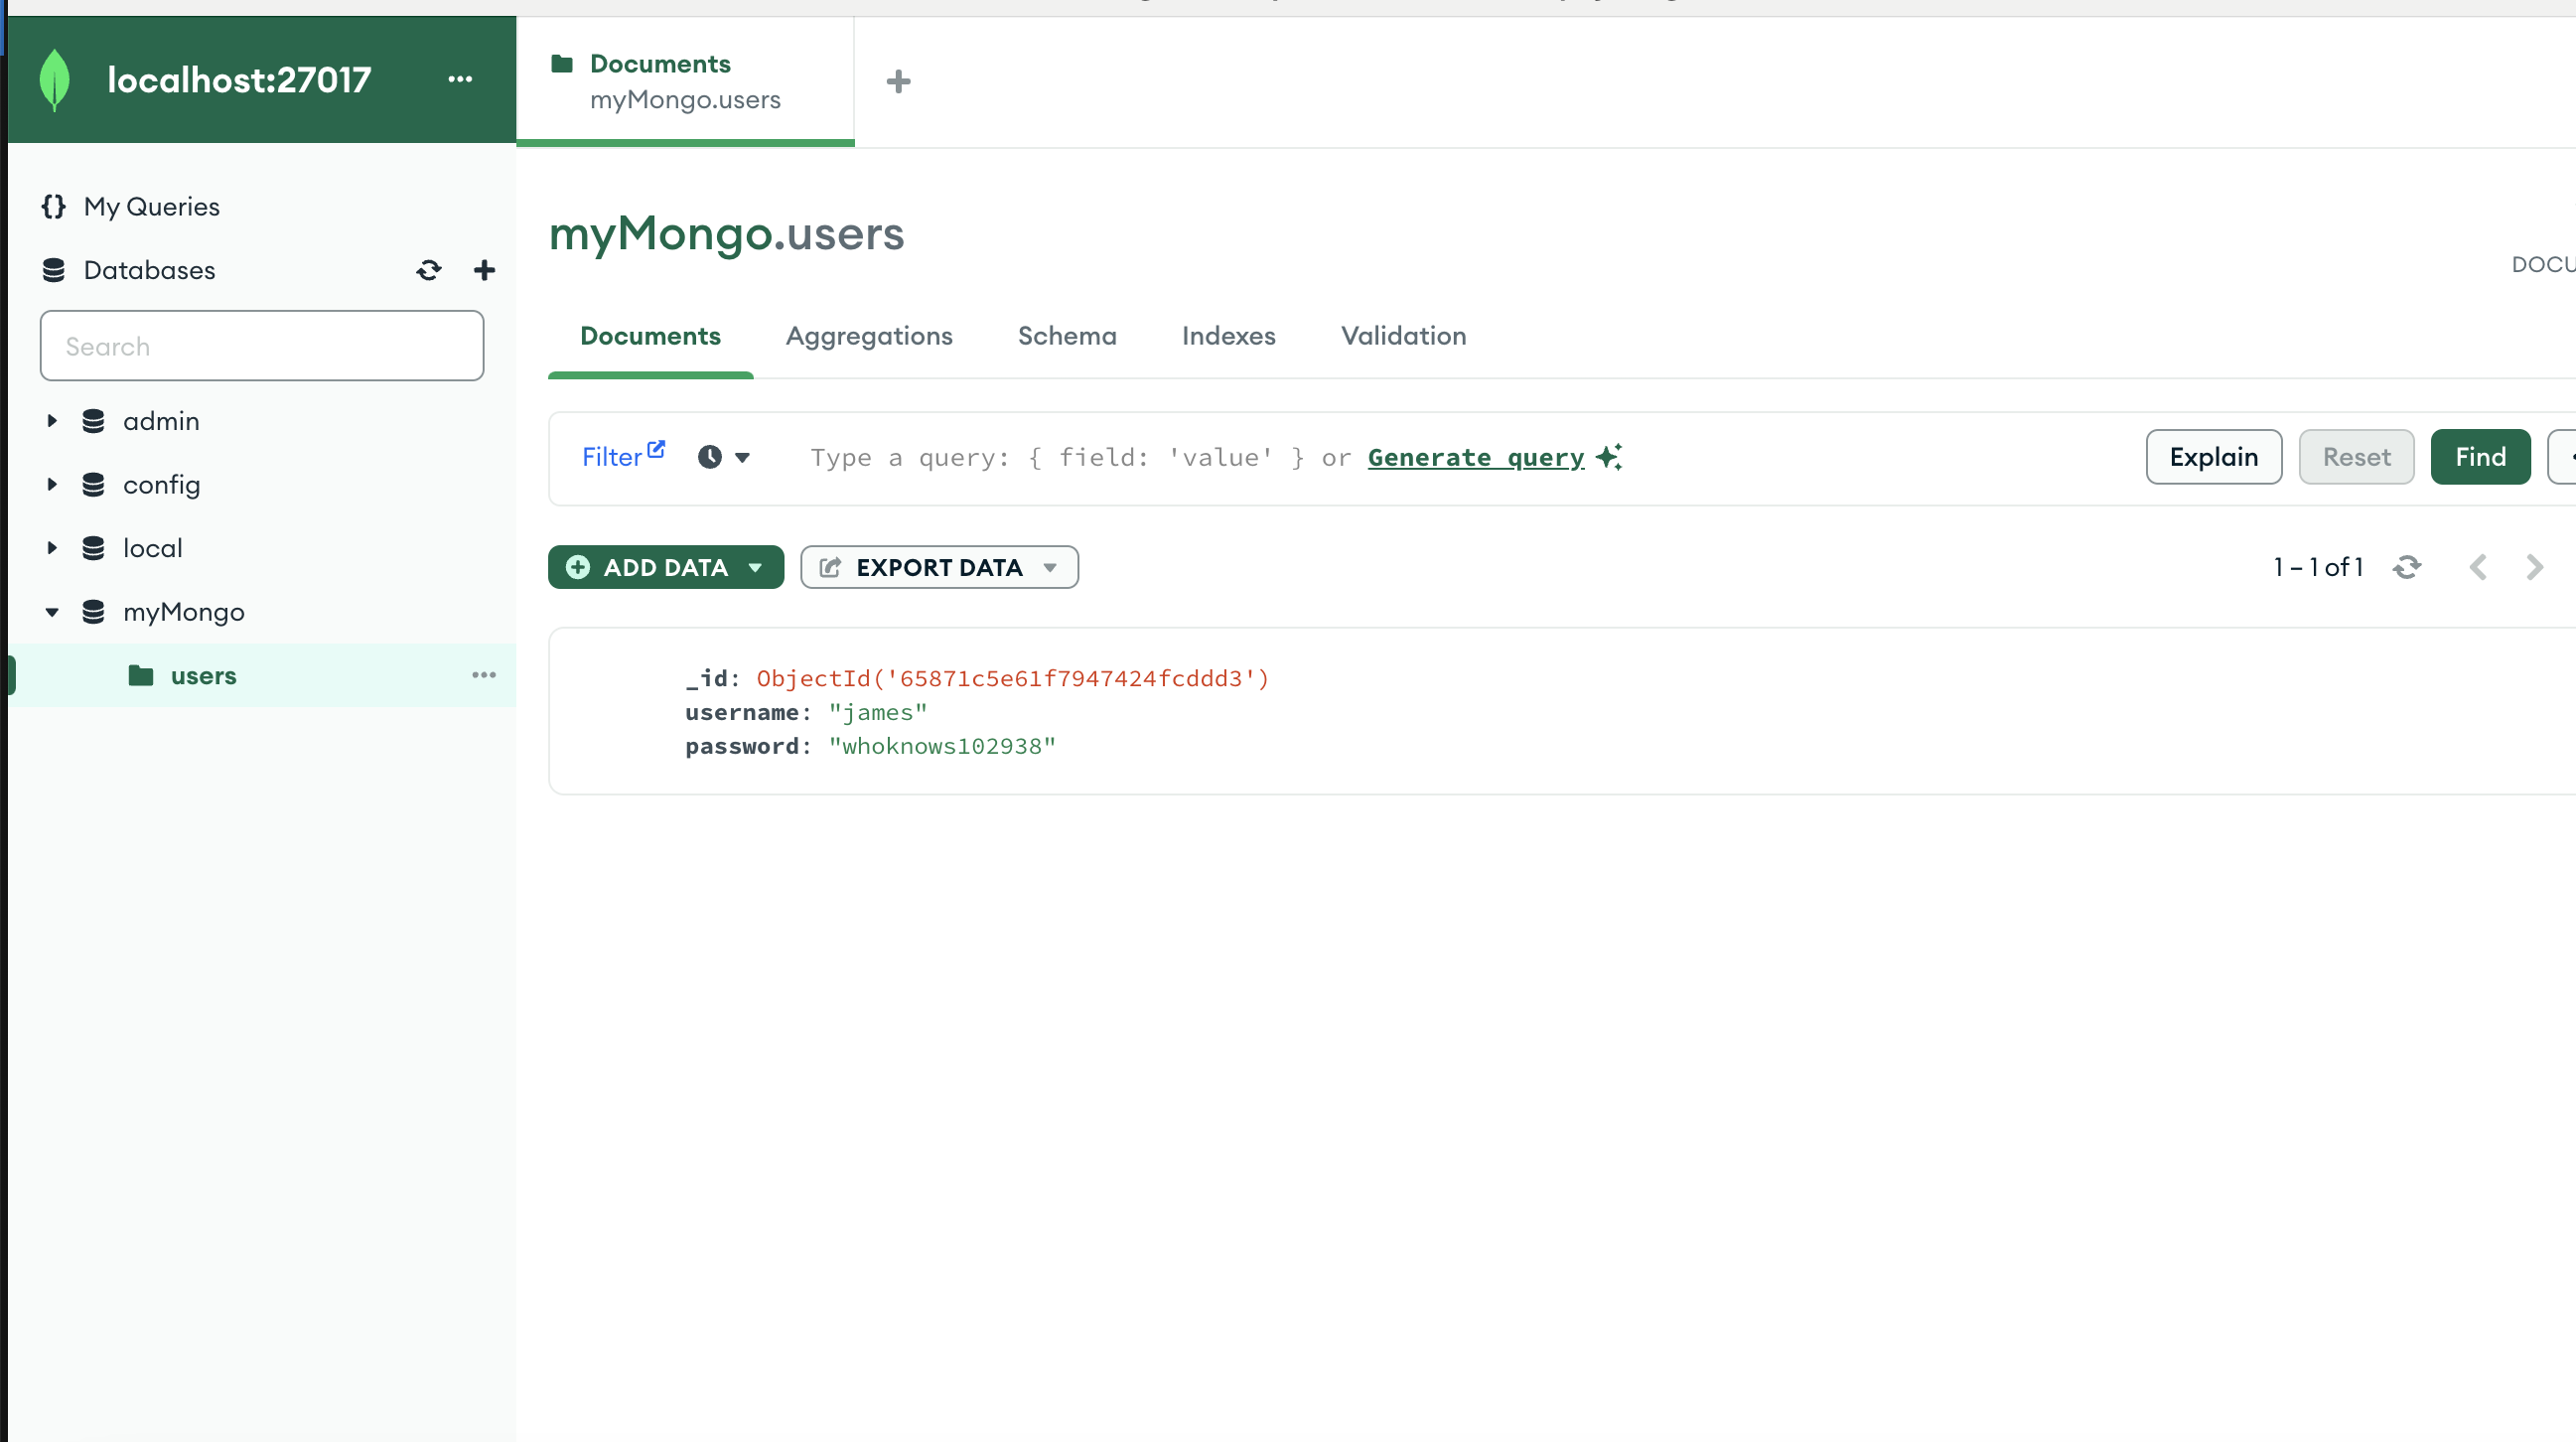
Task: Click the Generate query link
Action: [x=1476, y=458]
